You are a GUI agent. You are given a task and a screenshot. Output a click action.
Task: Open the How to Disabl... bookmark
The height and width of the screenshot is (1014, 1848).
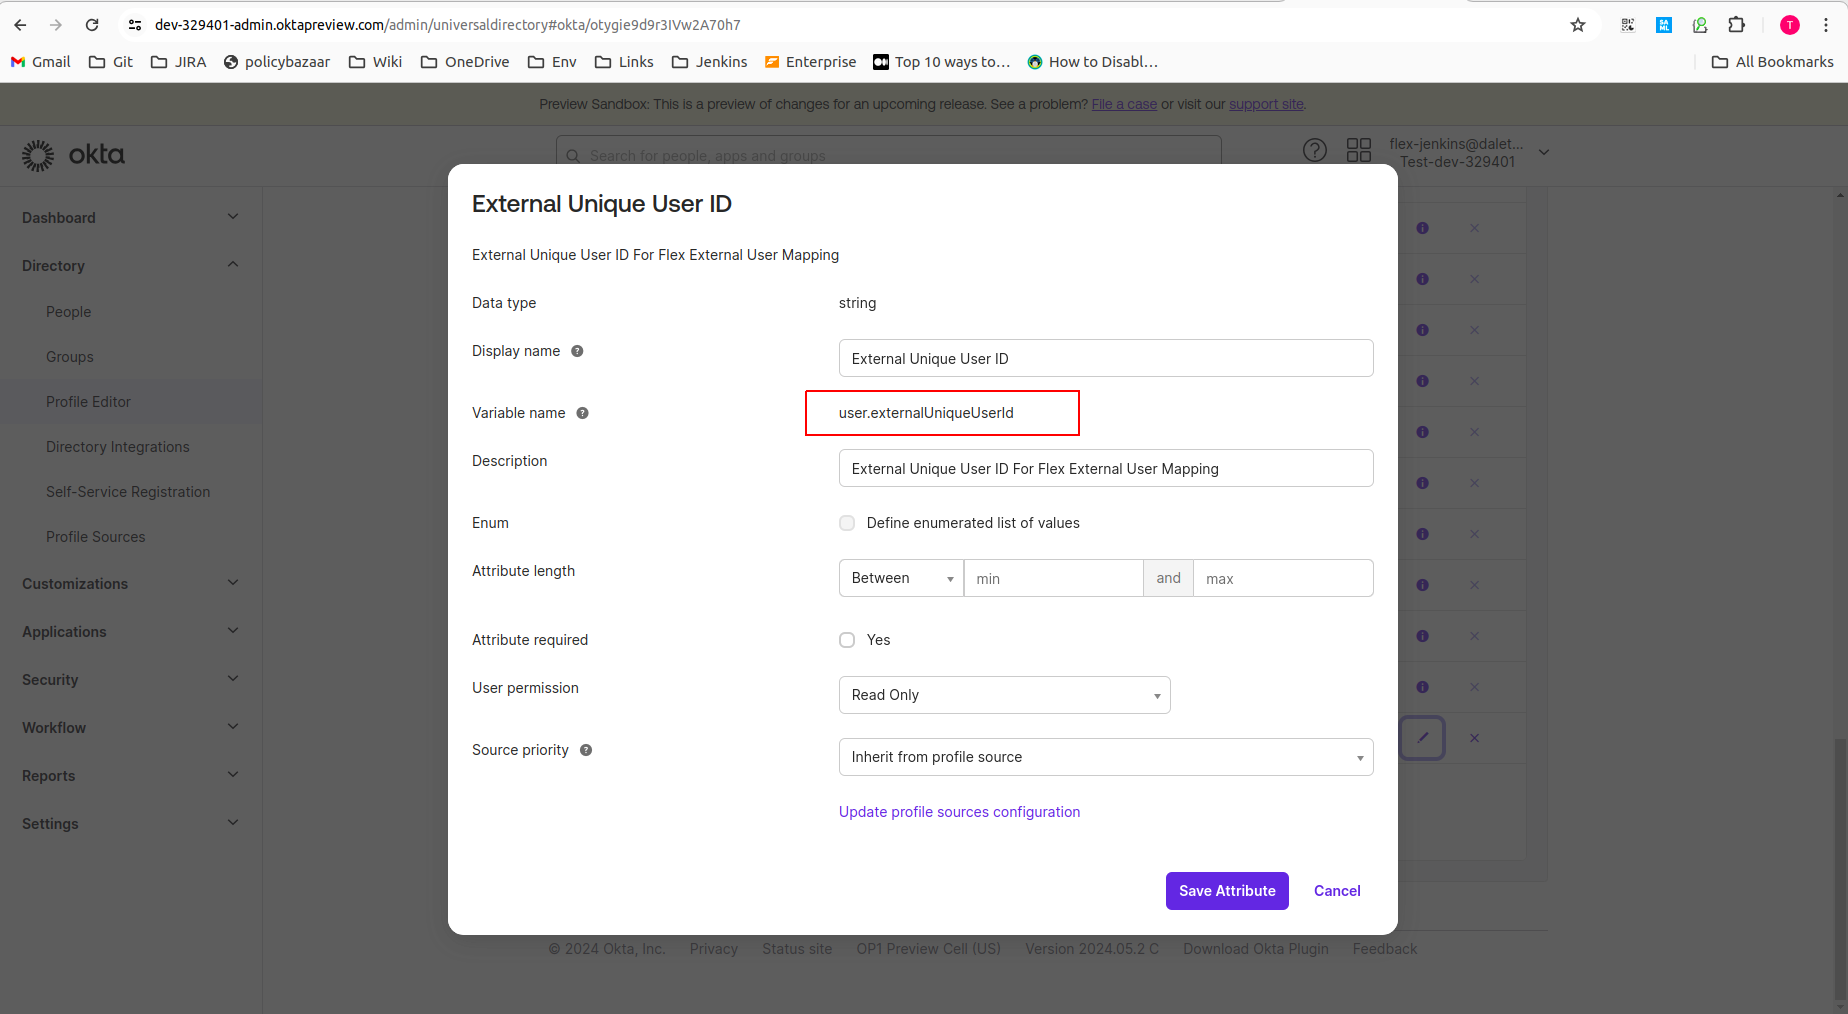point(1093,62)
